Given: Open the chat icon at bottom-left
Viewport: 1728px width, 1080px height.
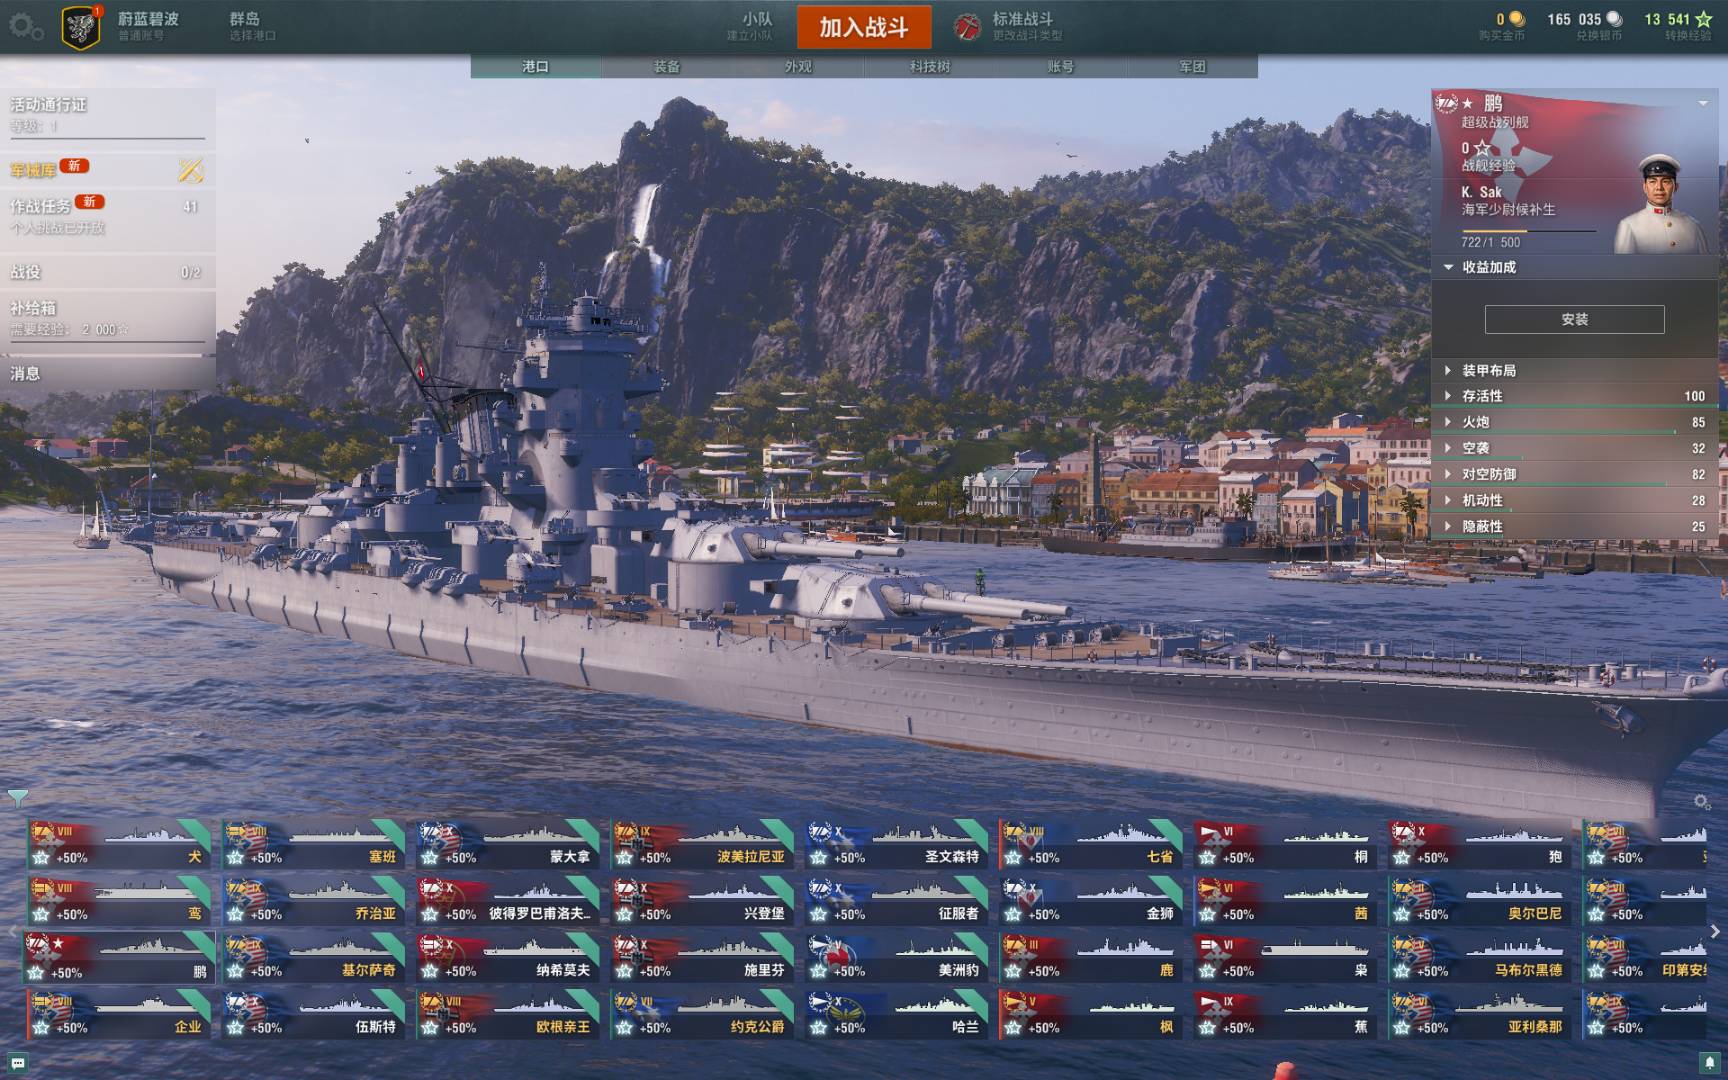Looking at the screenshot, I should point(18,1063).
